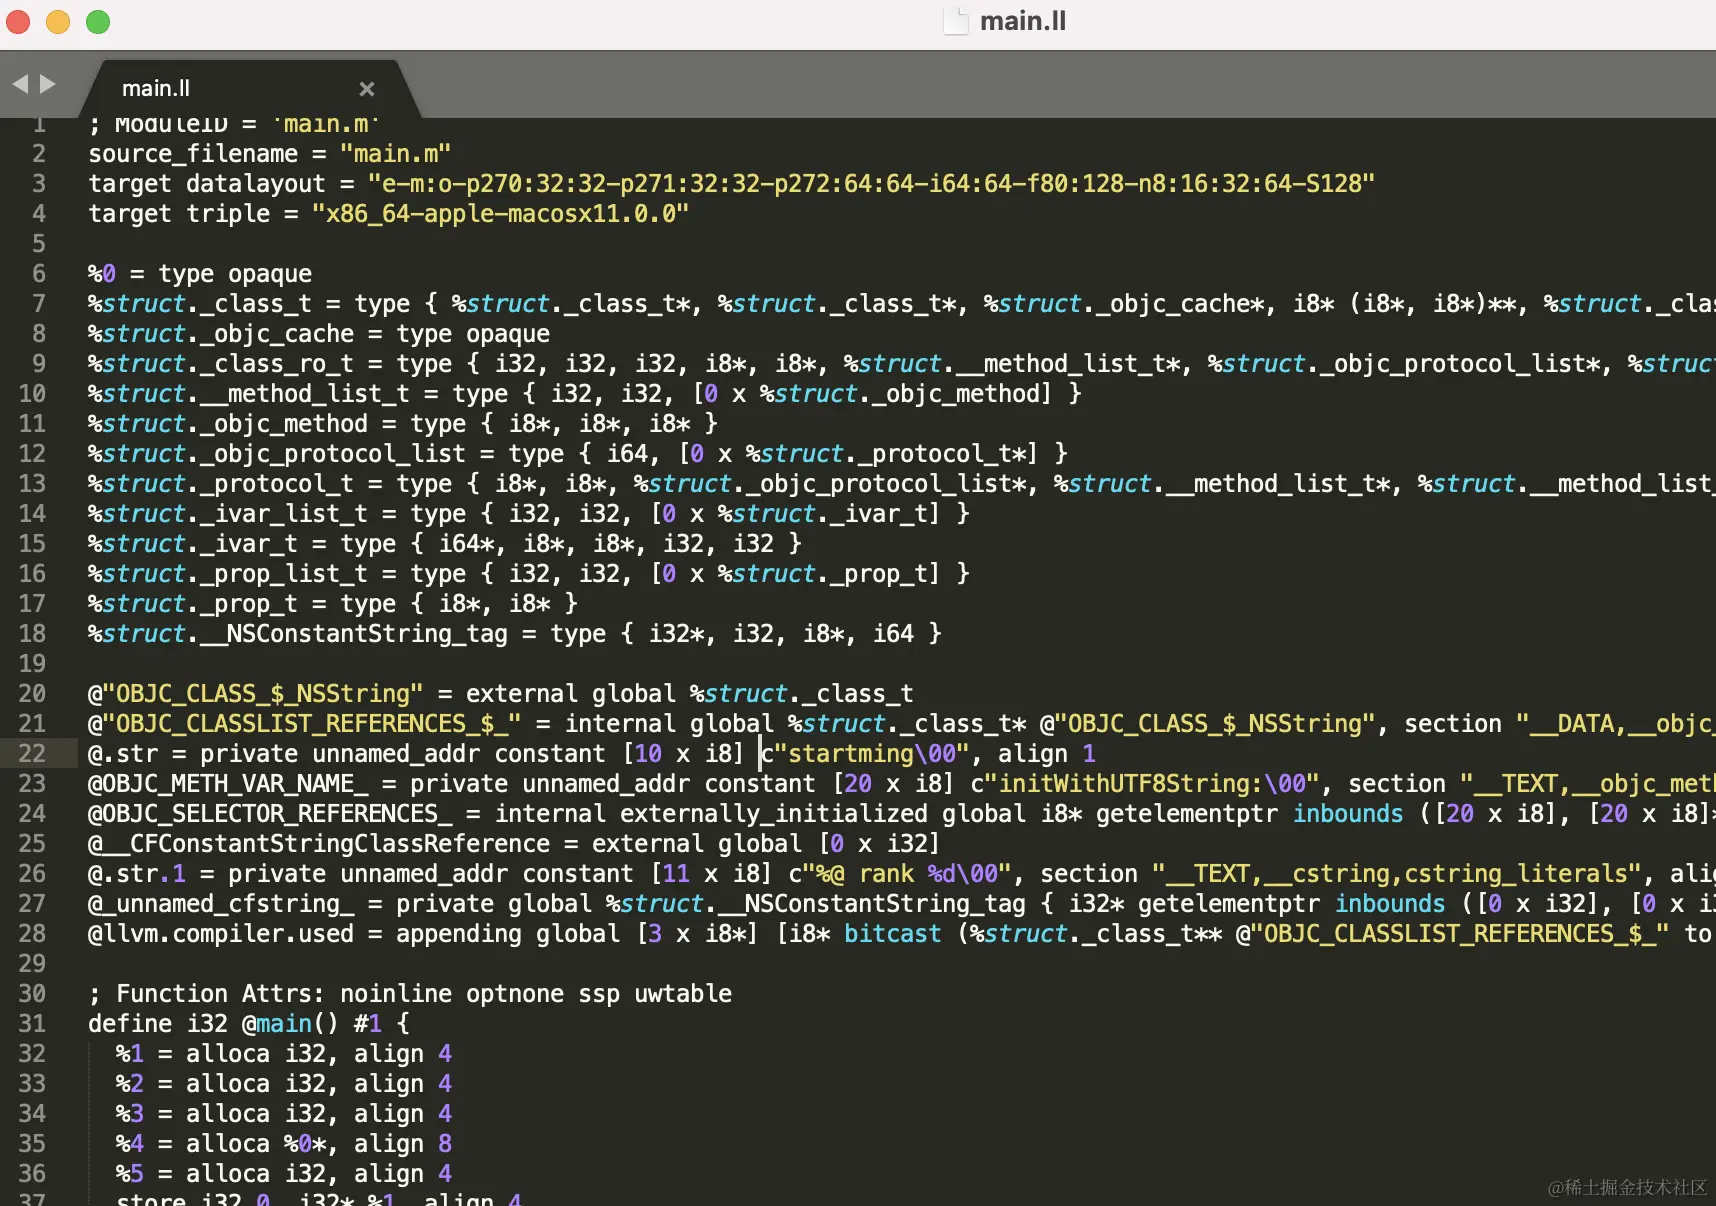The height and width of the screenshot is (1206, 1716).
Task: Close the main.ll tab
Action: 367,89
